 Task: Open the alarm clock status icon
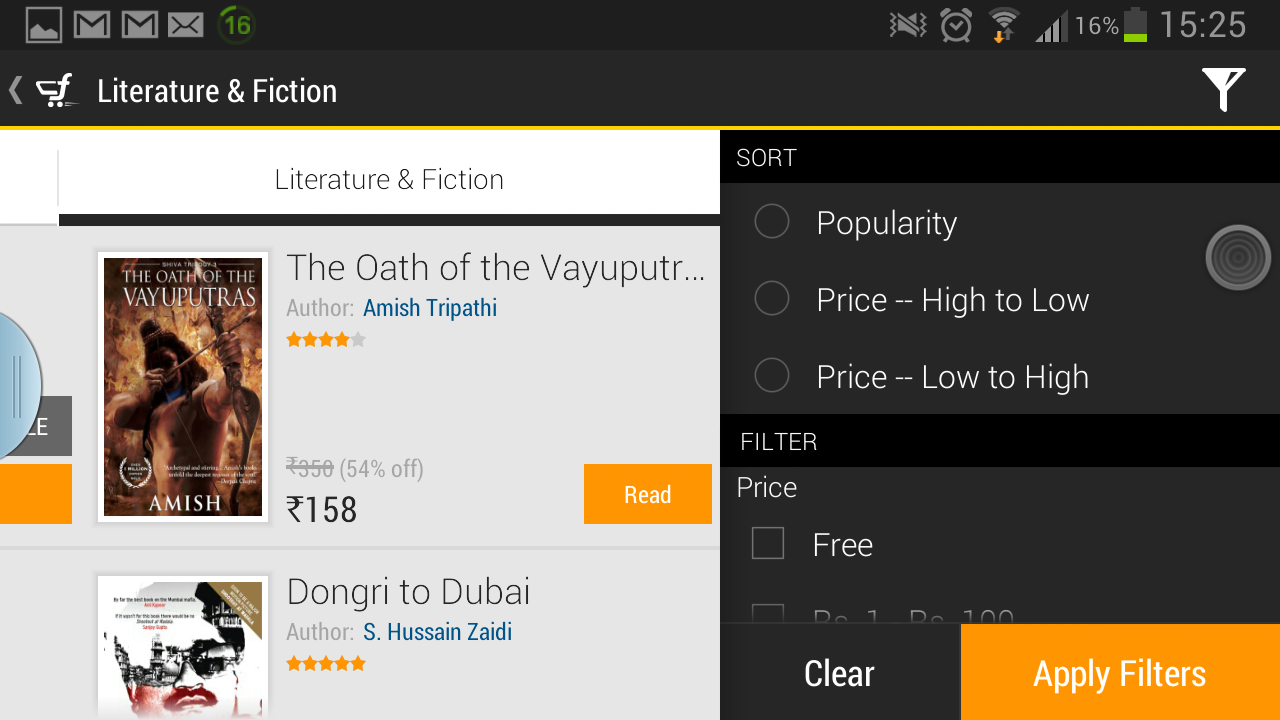click(x=955, y=24)
